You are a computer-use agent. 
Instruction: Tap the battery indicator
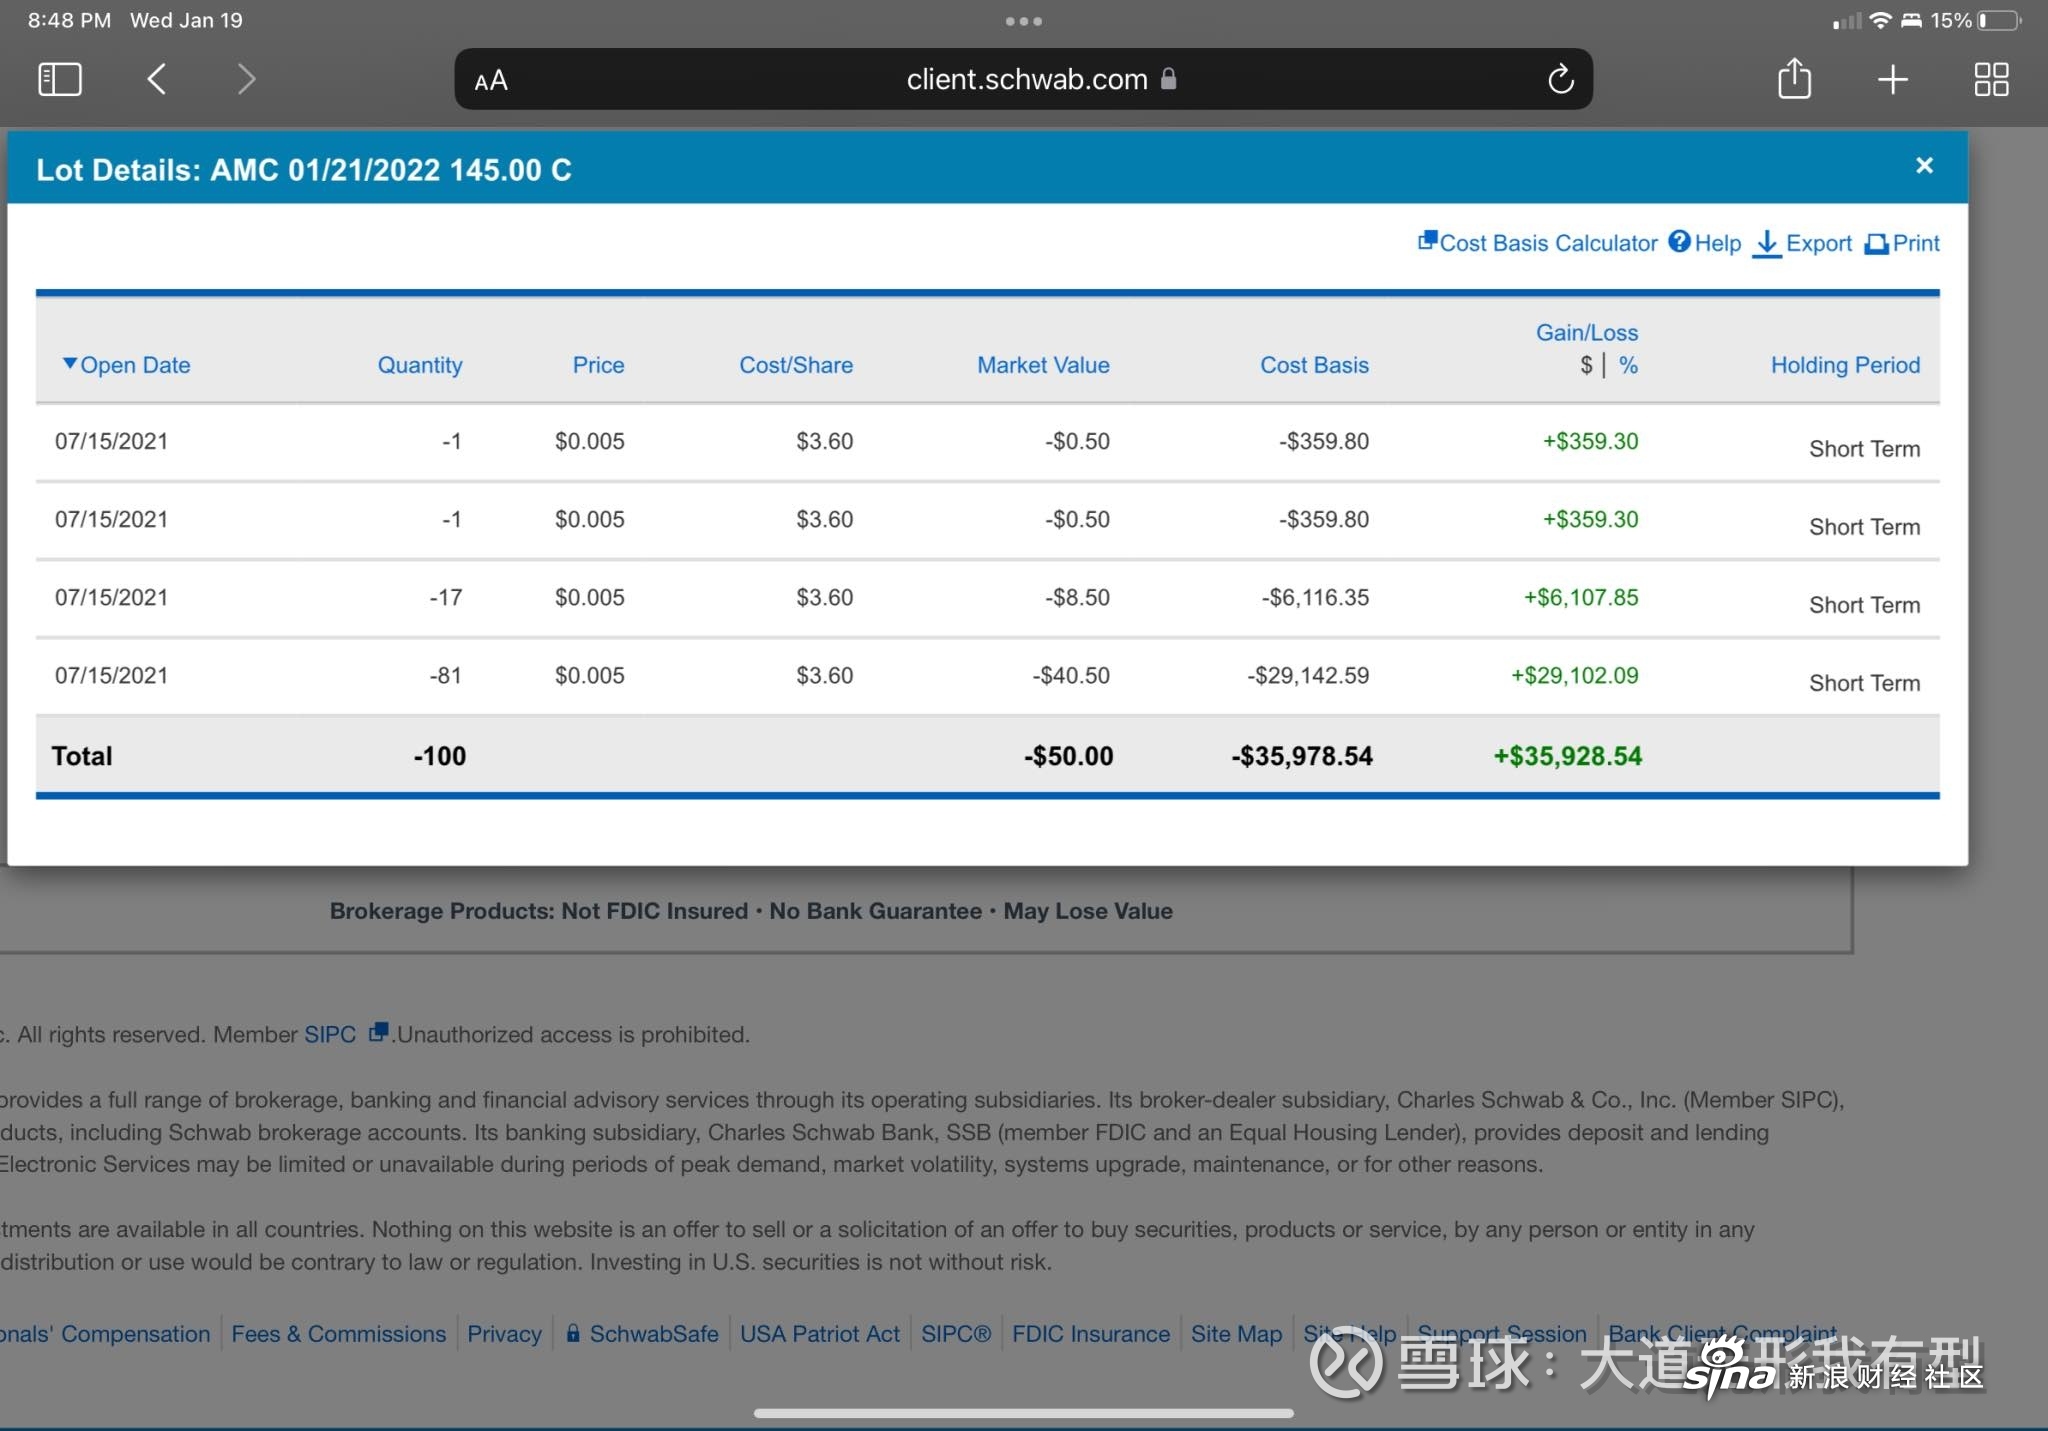1999,20
